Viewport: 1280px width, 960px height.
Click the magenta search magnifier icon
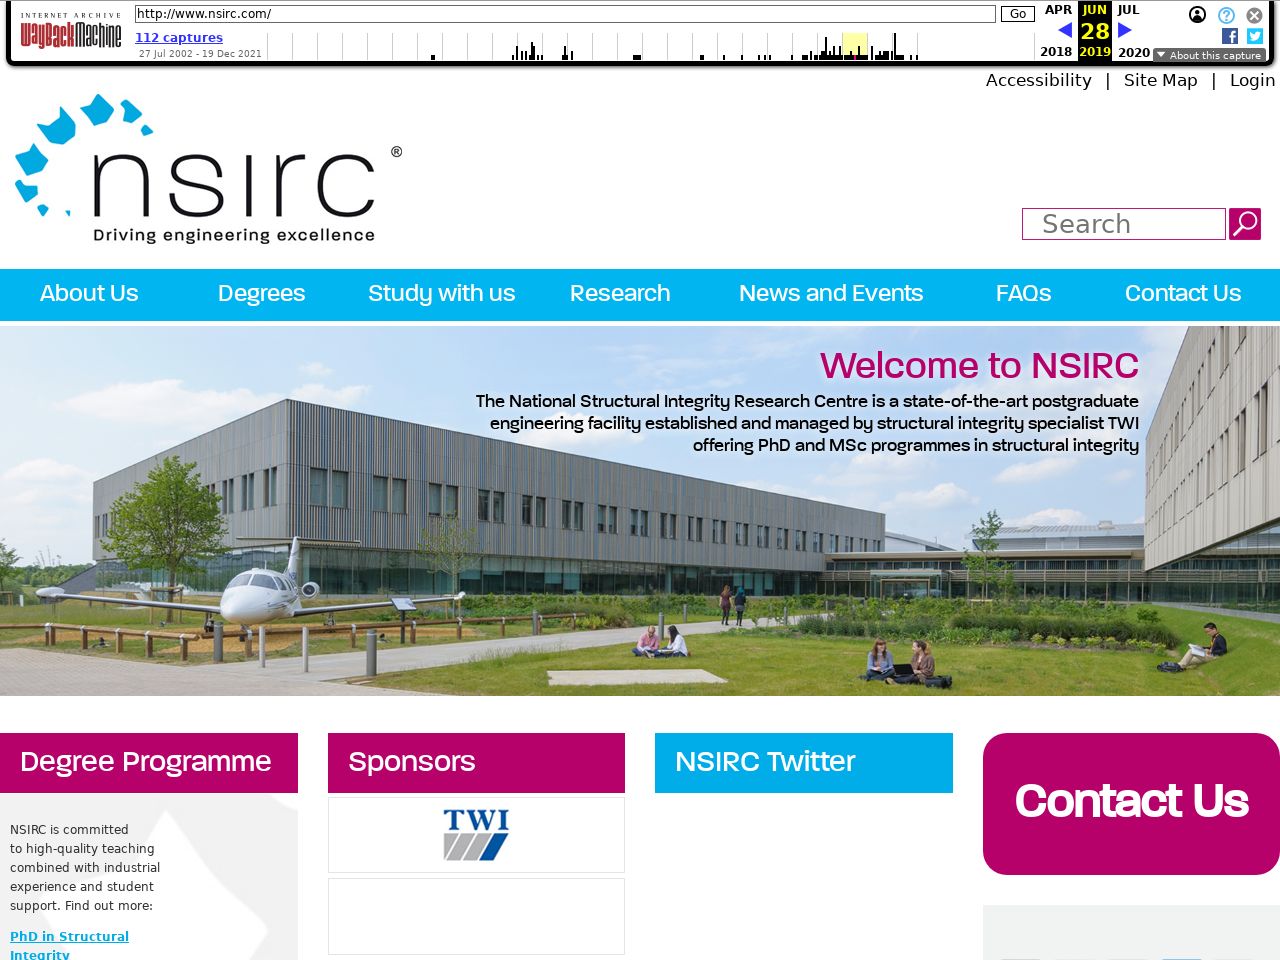point(1244,224)
